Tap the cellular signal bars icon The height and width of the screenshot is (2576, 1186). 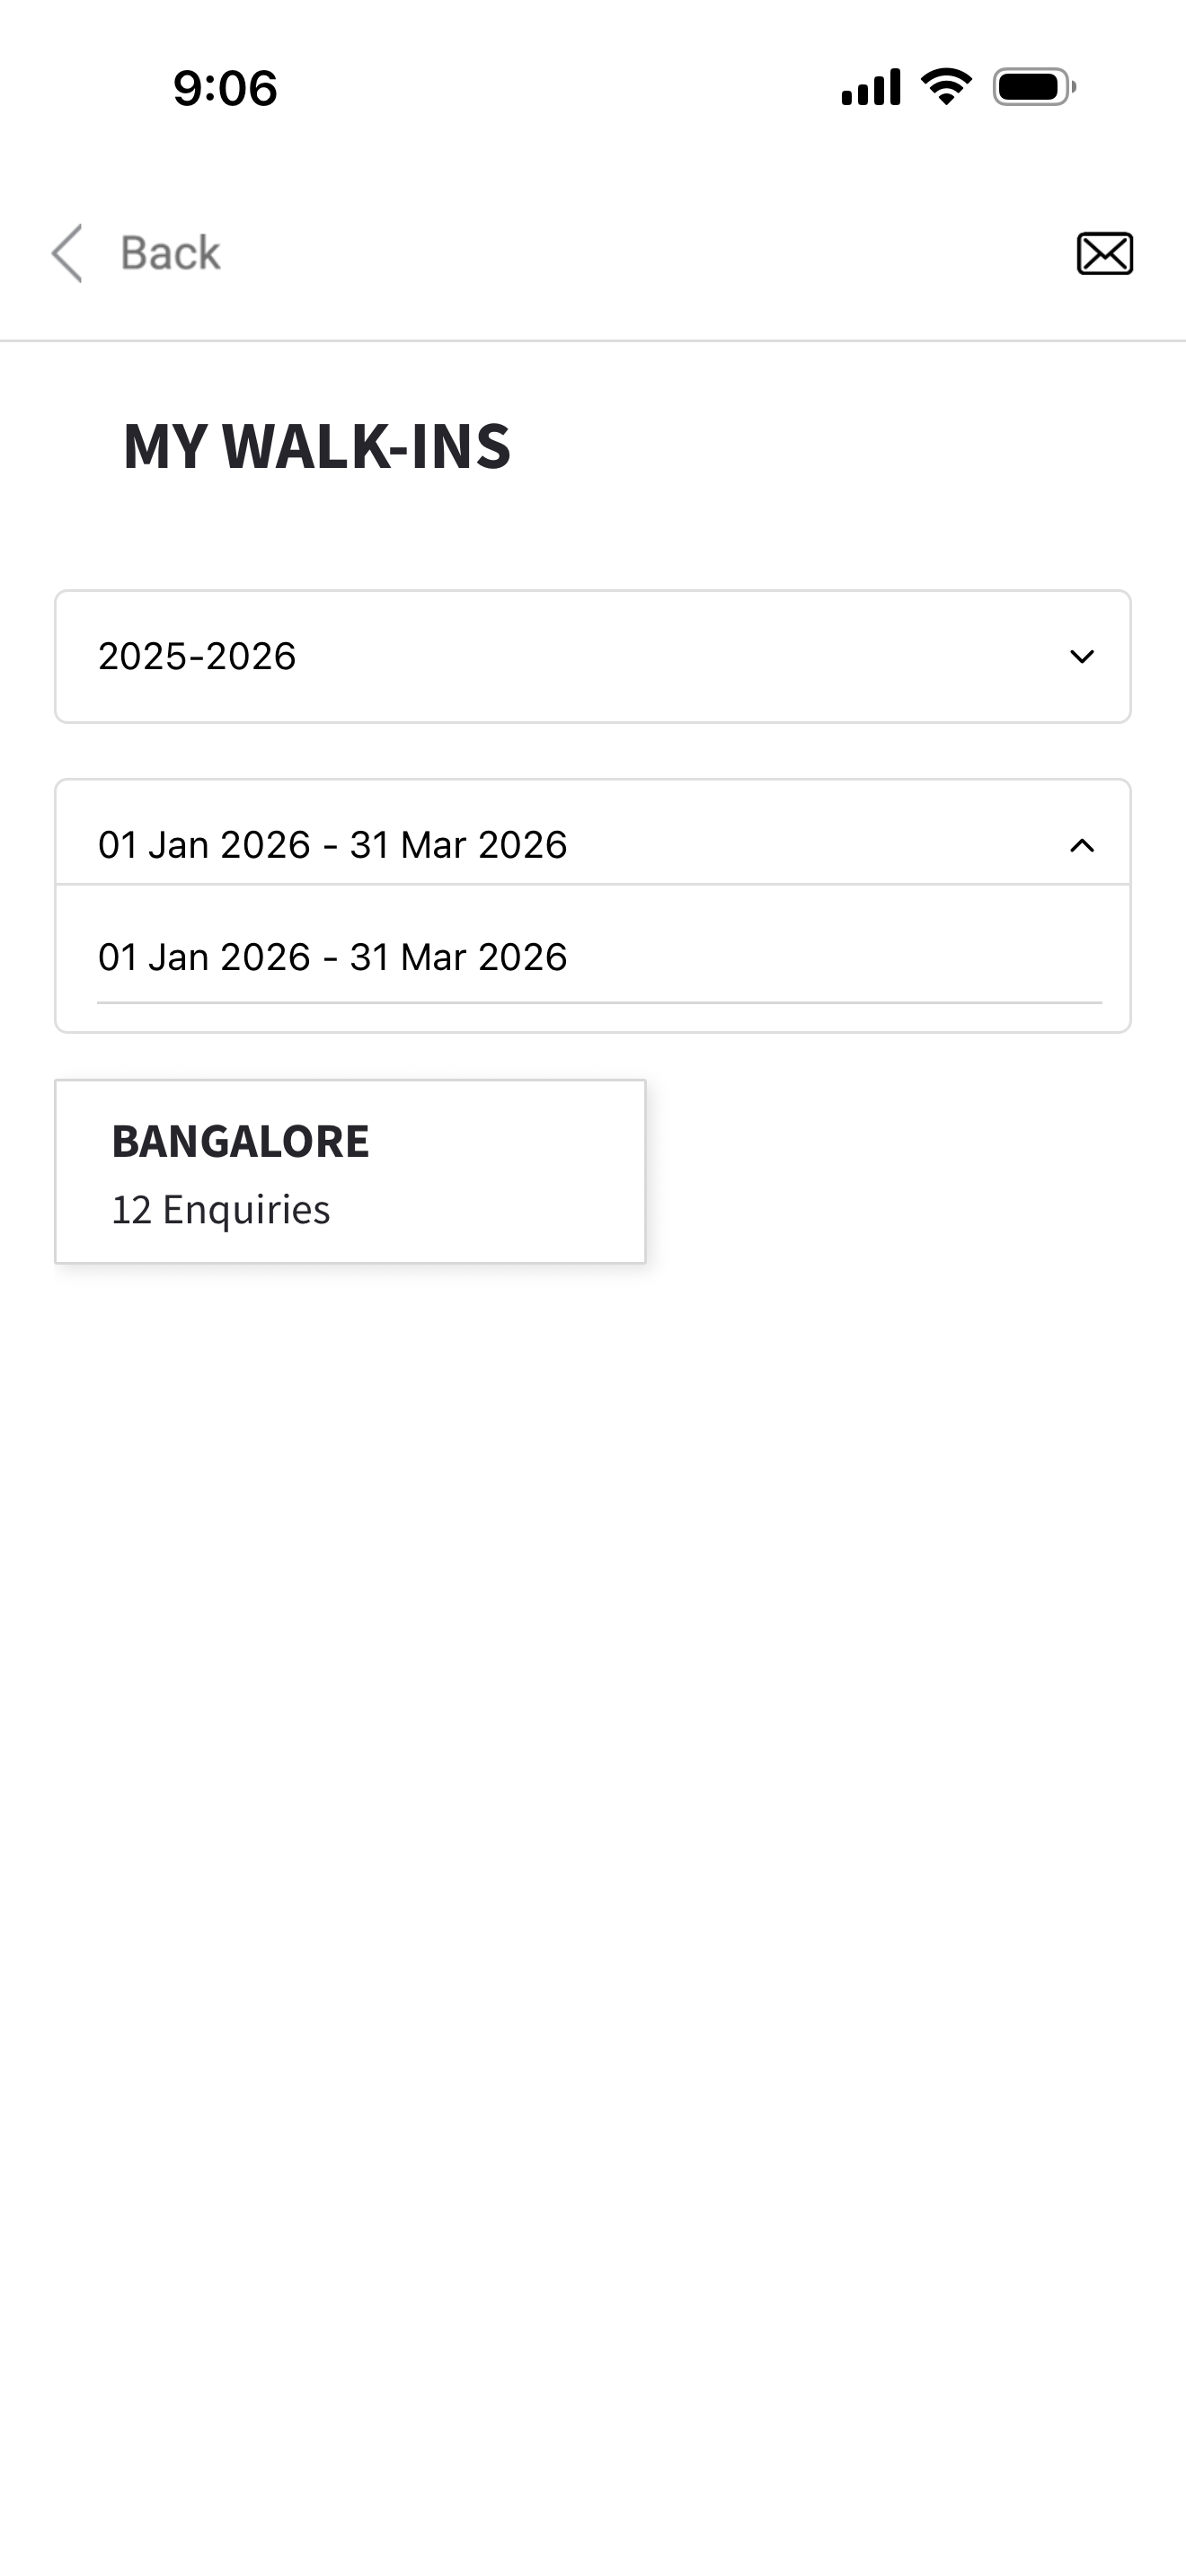pos(870,87)
